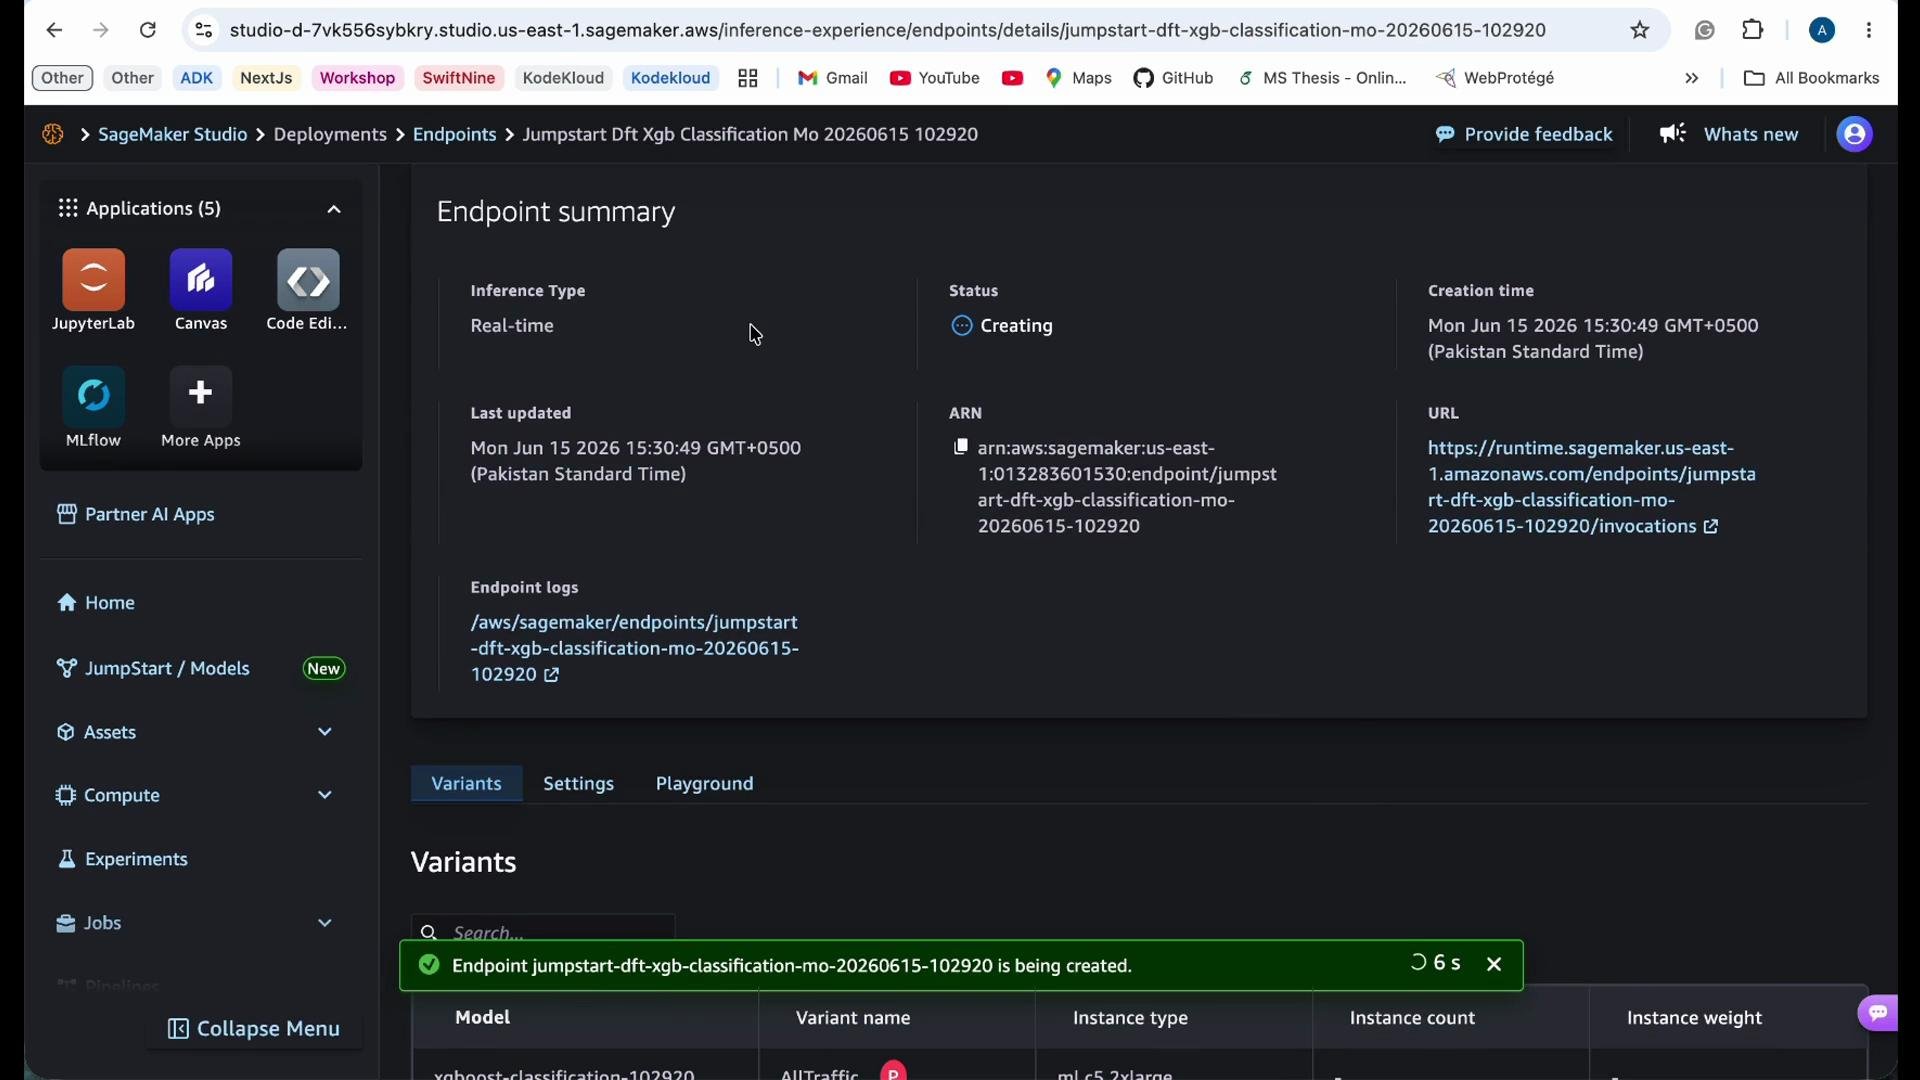Open JumpStart / Models page

[x=153, y=668]
